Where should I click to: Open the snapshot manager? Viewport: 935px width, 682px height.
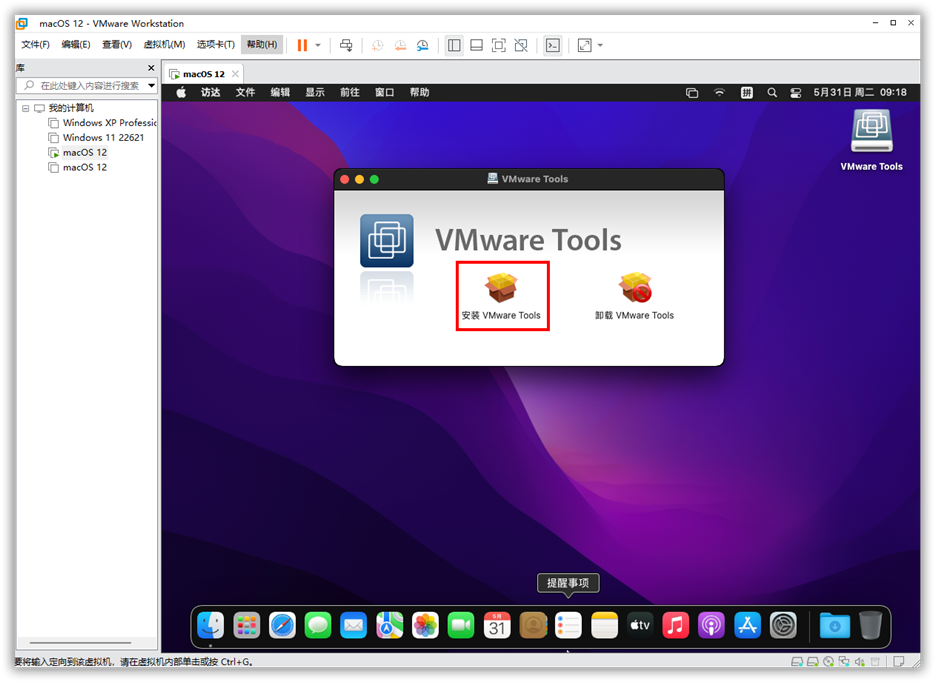coord(423,45)
